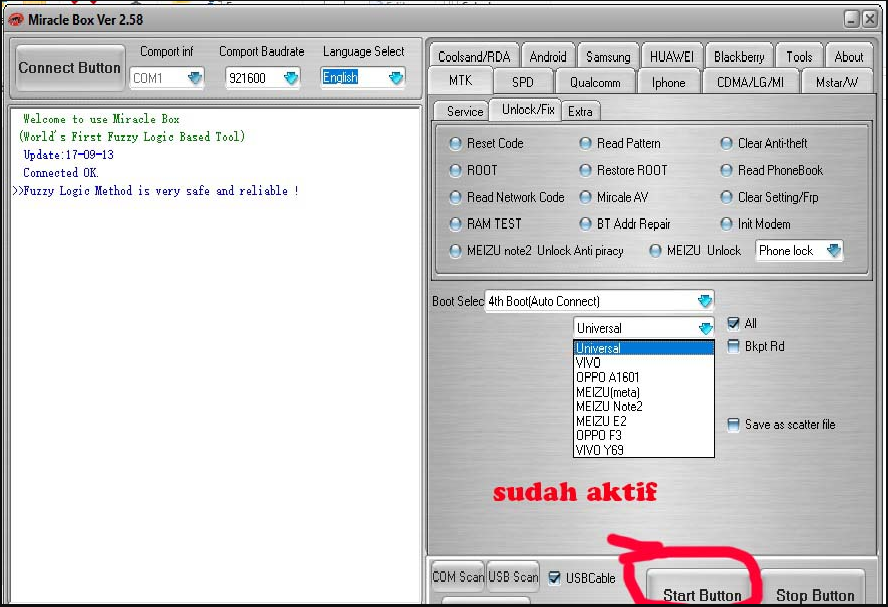This screenshot has width=888, height=607.
Task: Select the Iphone tab
Action: [x=668, y=82]
